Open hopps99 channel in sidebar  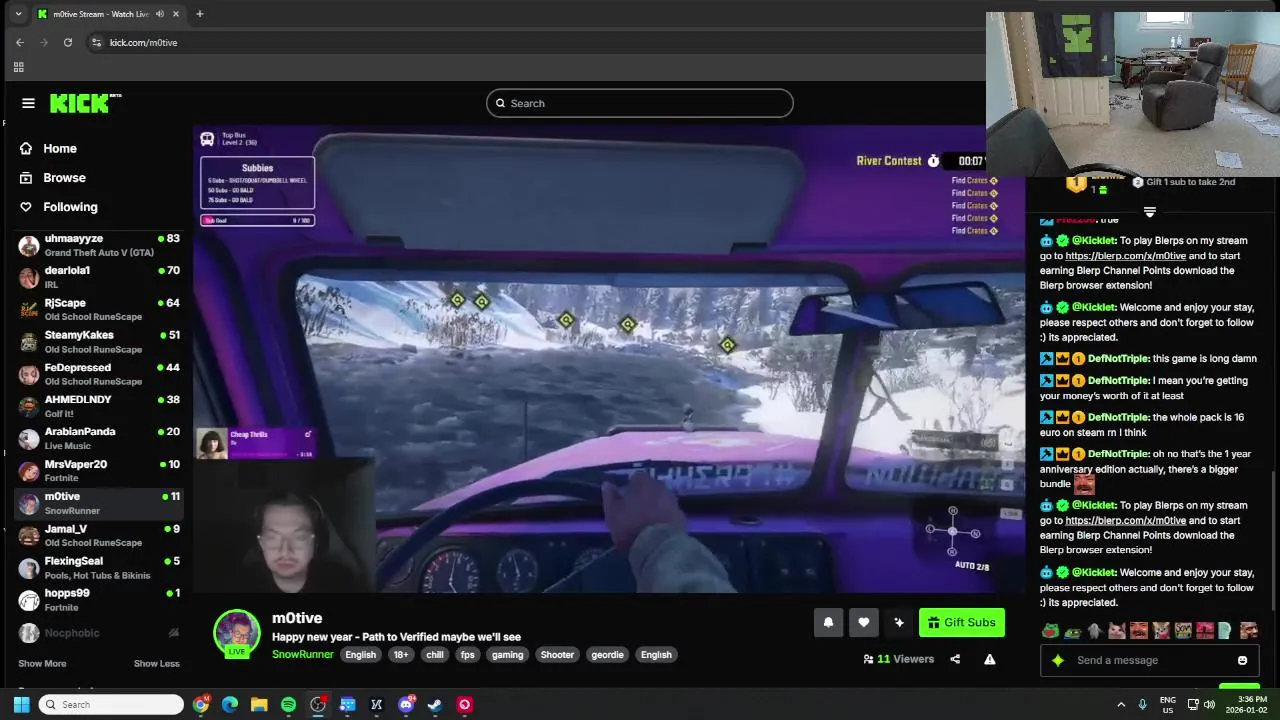99,600
